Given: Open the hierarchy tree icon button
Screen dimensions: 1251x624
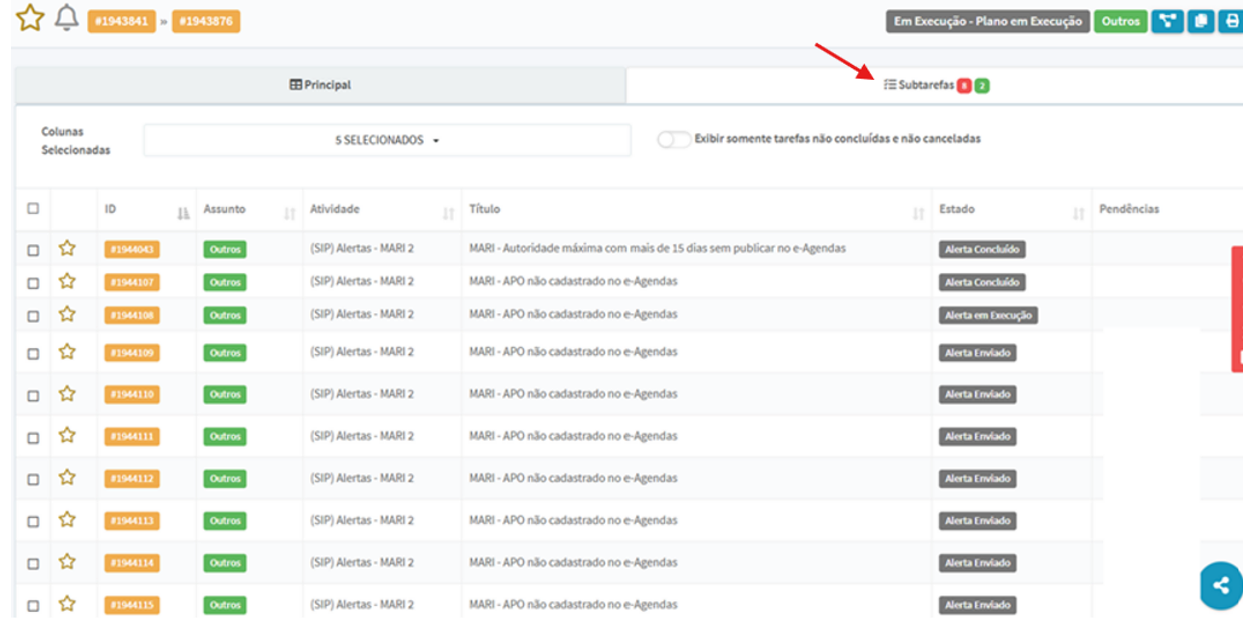Looking at the screenshot, I should click(1167, 21).
